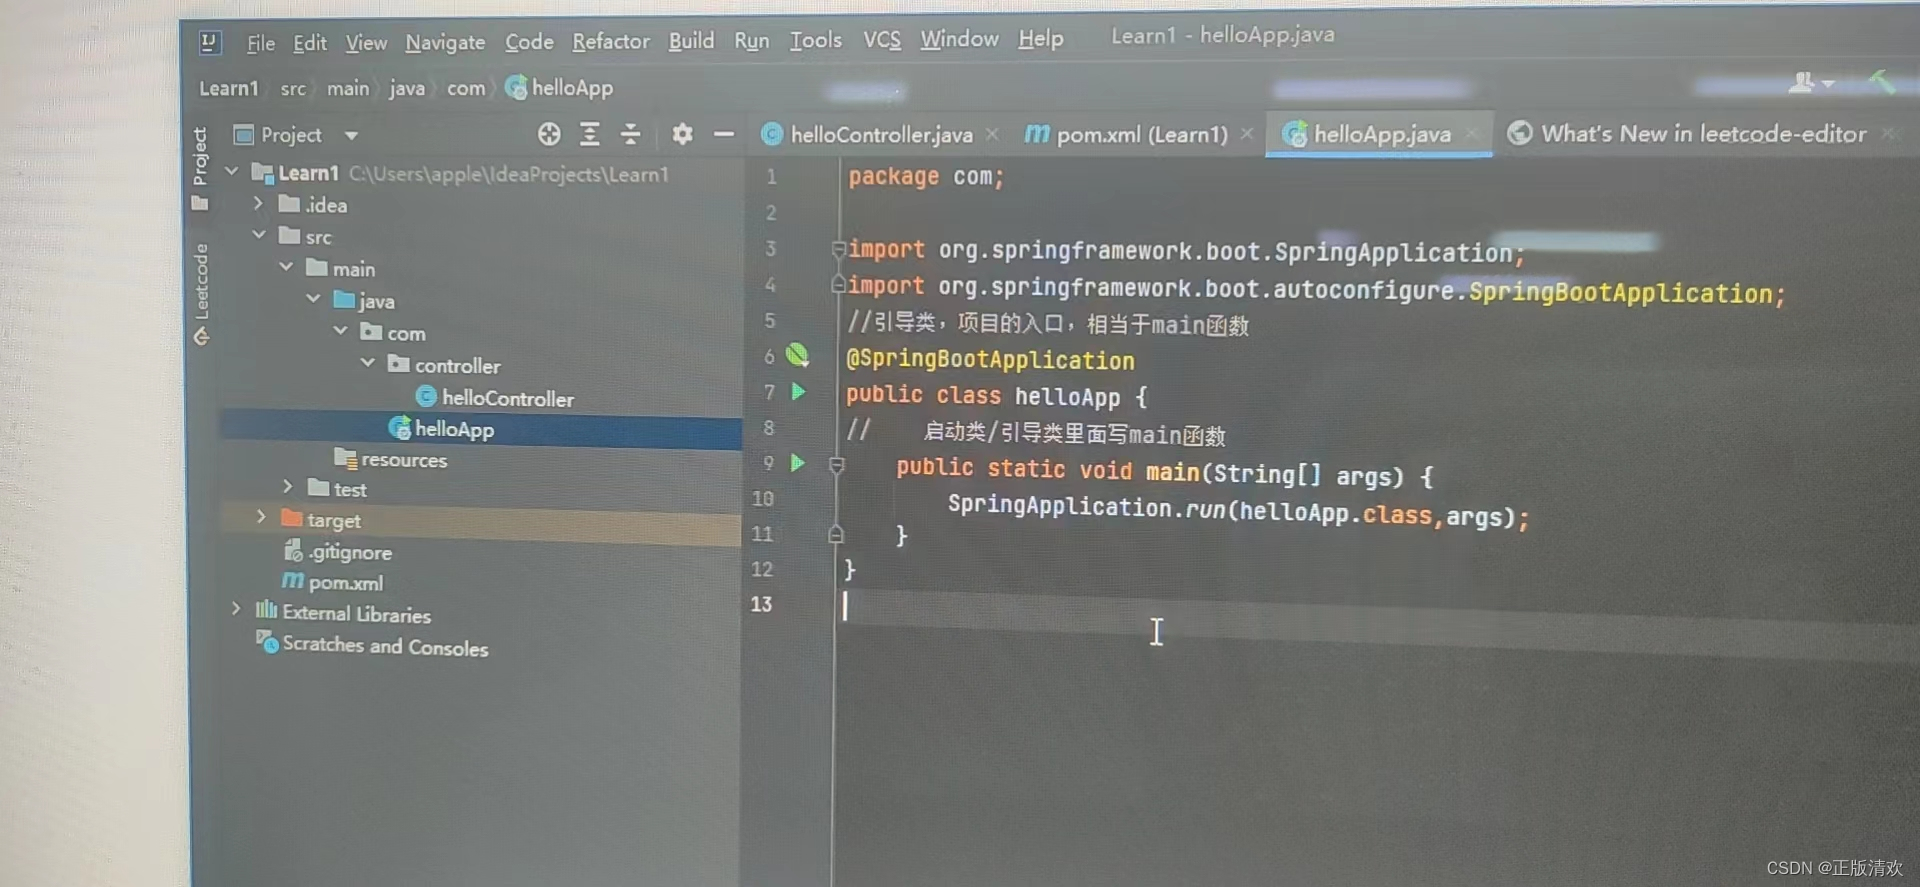Open the VCS menu
The image size is (1920, 887).
point(881,39)
